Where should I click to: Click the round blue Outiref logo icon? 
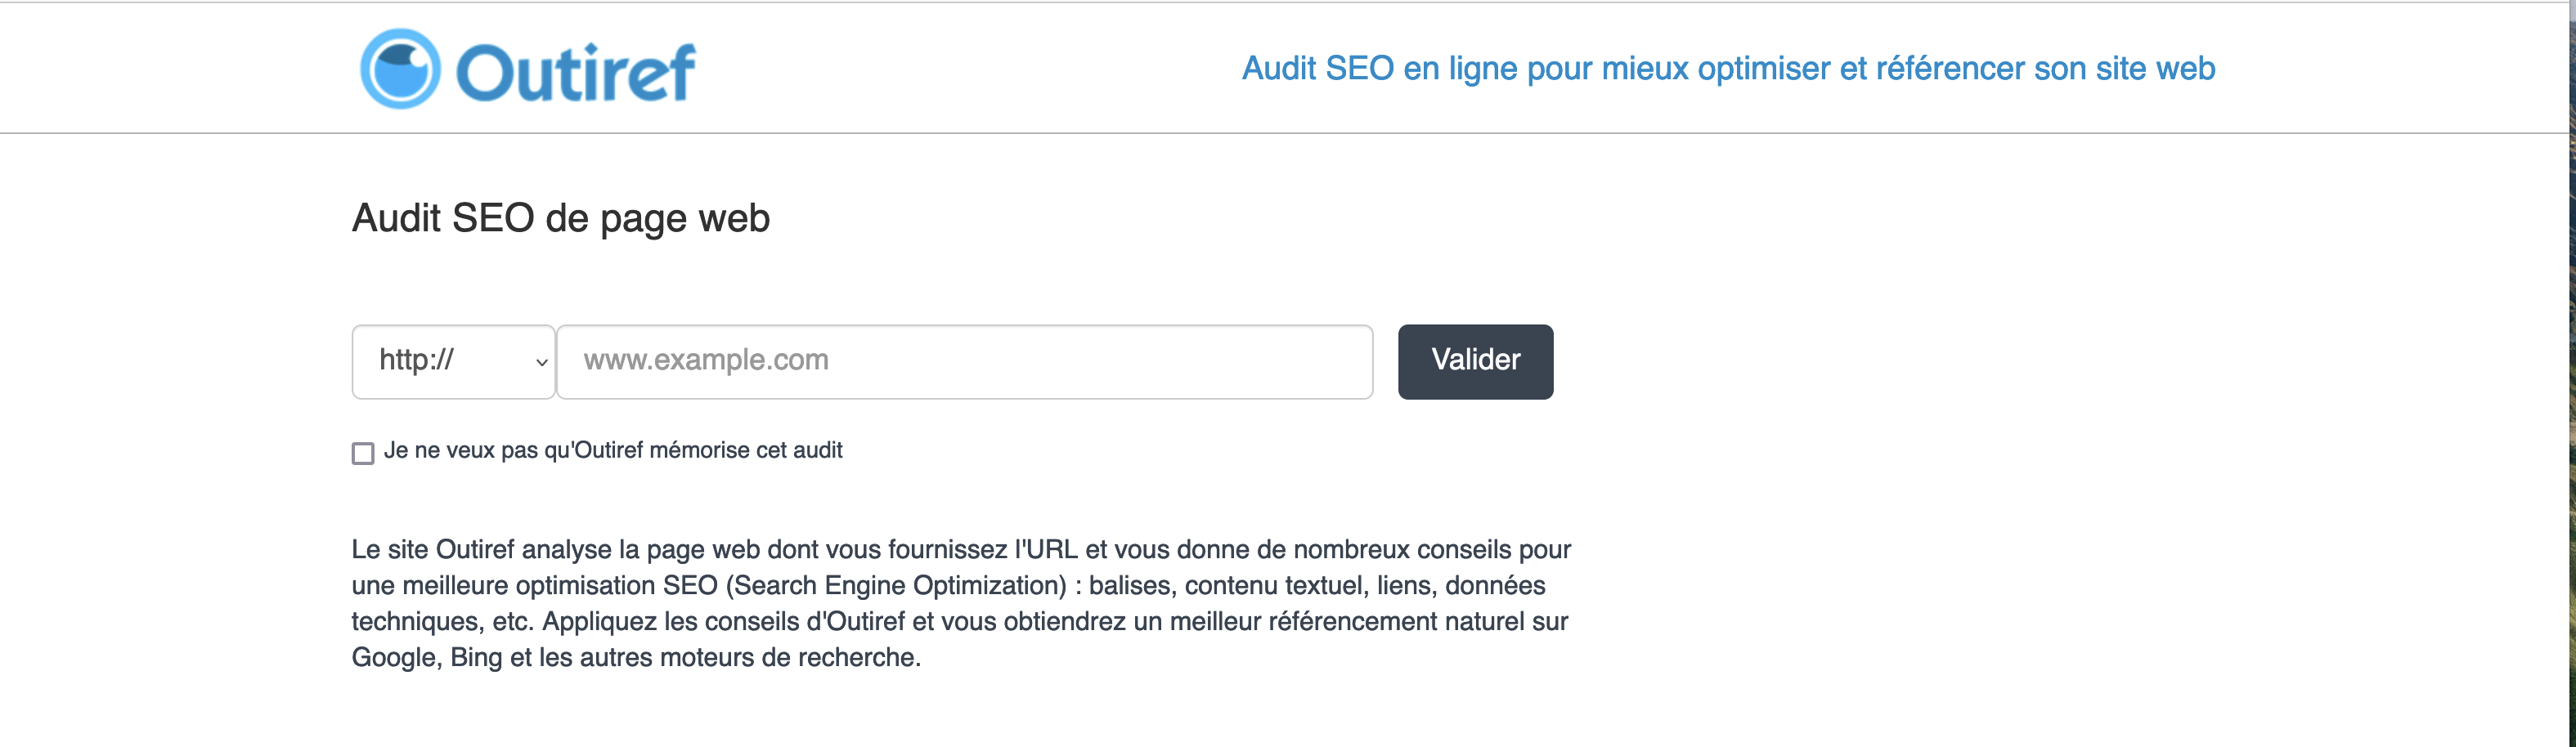tap(400, 69)
